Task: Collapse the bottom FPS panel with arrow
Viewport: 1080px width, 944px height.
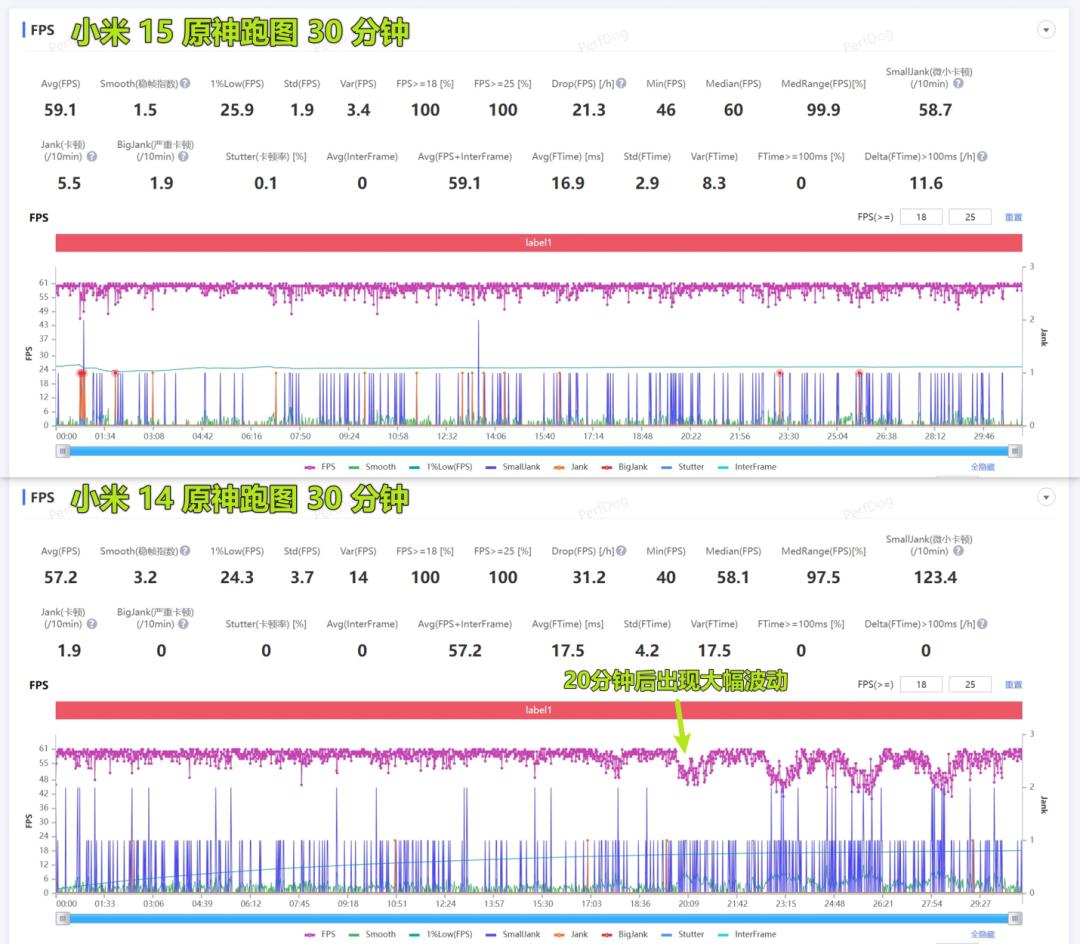Action: coord(1047,497)
